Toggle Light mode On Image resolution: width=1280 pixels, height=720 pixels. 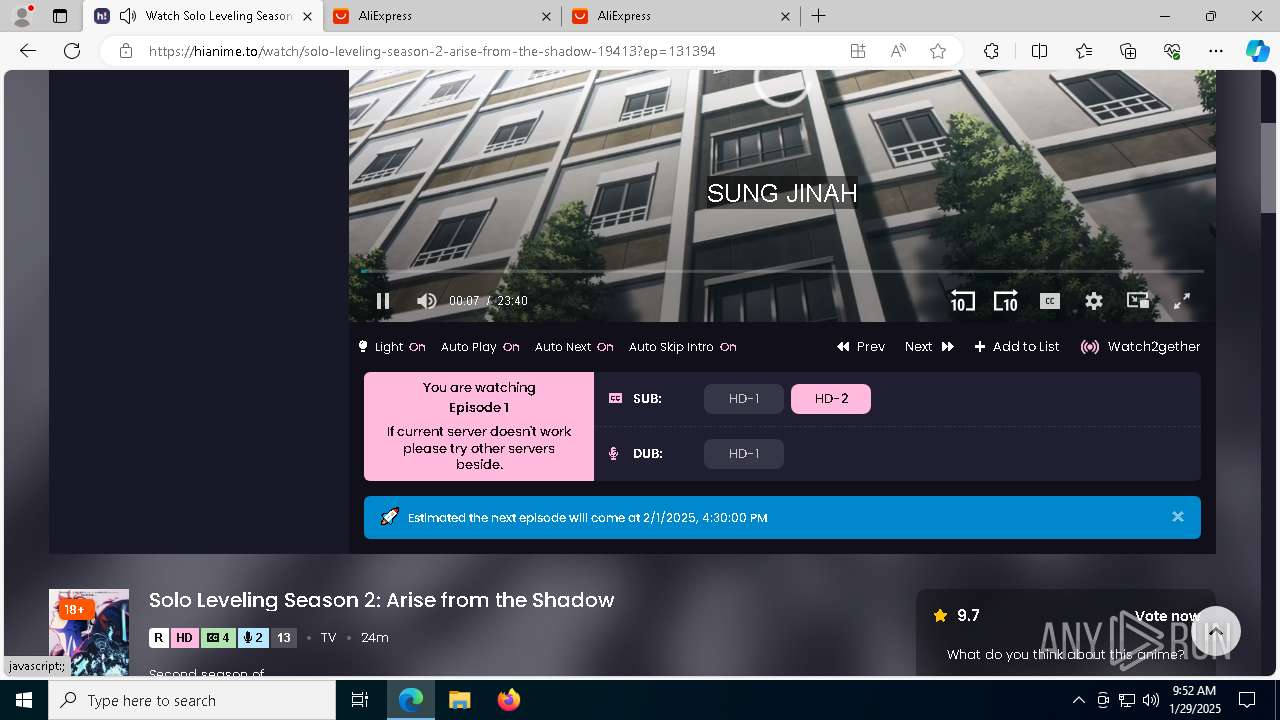click(392, 347)
